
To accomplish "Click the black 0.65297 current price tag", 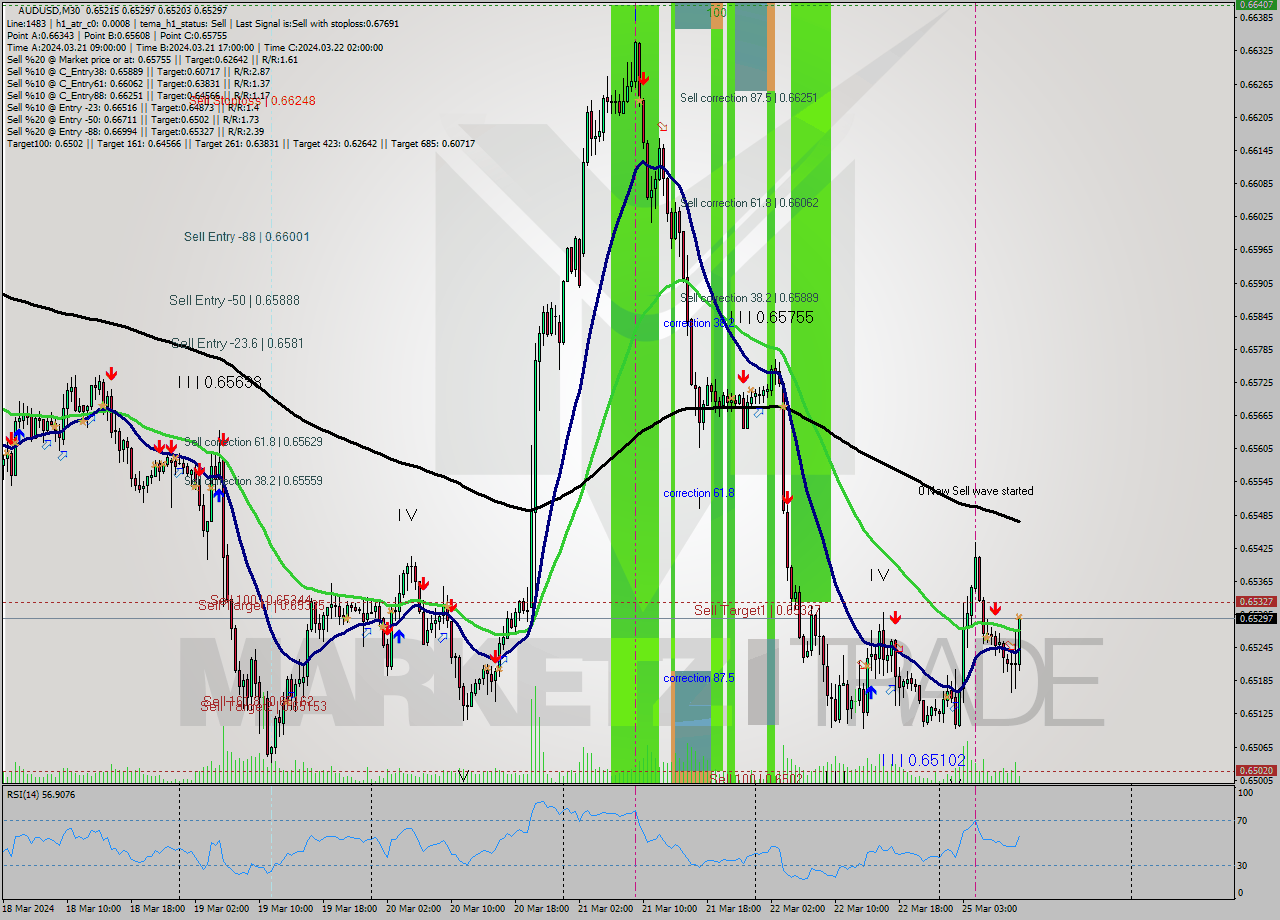I will coord(1255,618).
